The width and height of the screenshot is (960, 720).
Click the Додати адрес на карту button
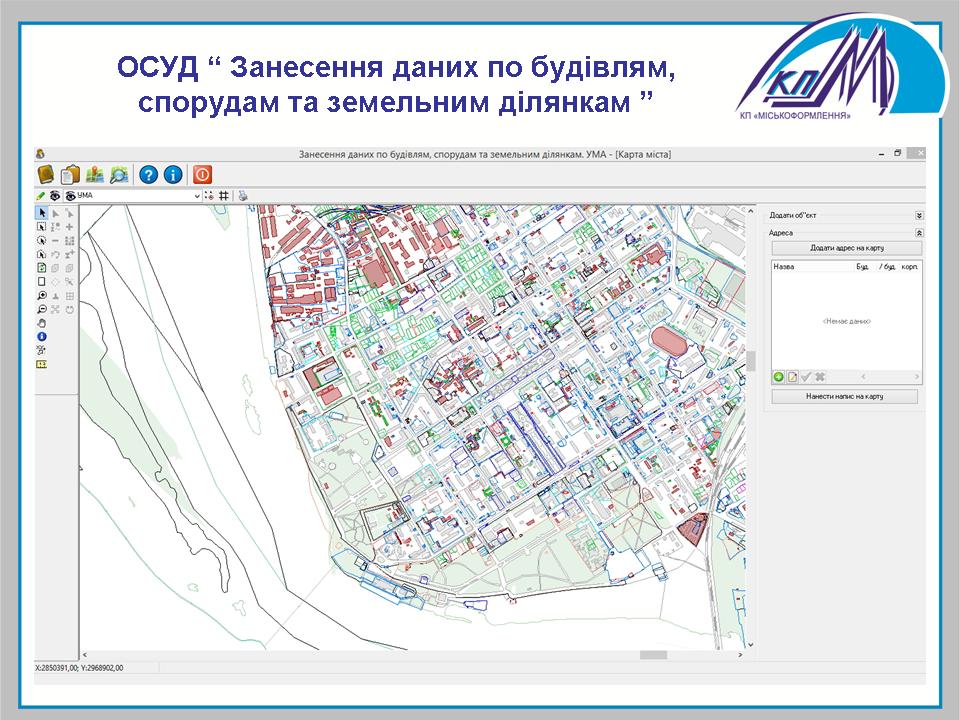click(x=846, y=247)
